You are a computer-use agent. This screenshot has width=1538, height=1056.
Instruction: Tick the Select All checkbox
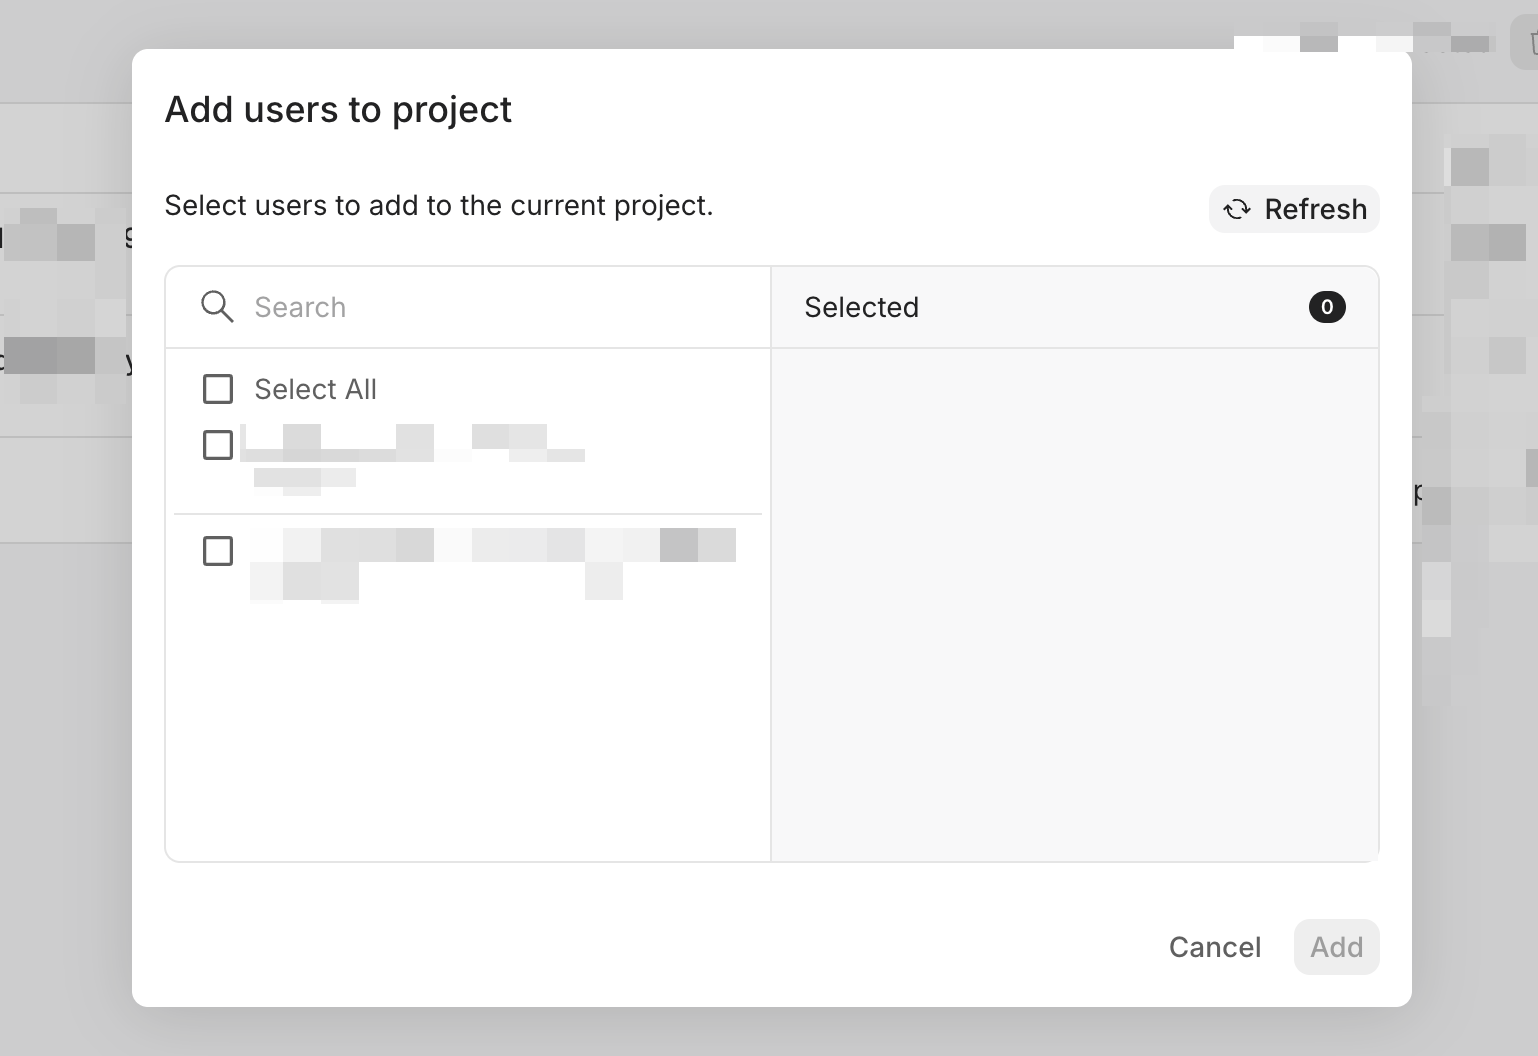tap(218, 389)
